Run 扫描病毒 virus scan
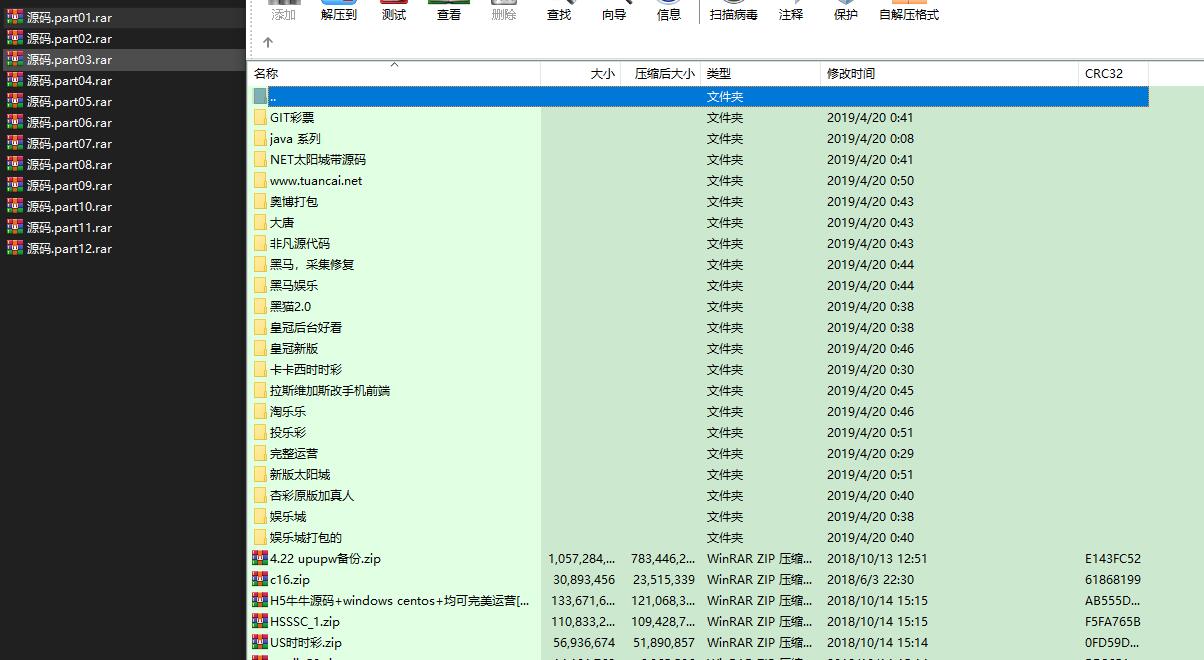The image size is (1204, 660). tap(733, 11)
